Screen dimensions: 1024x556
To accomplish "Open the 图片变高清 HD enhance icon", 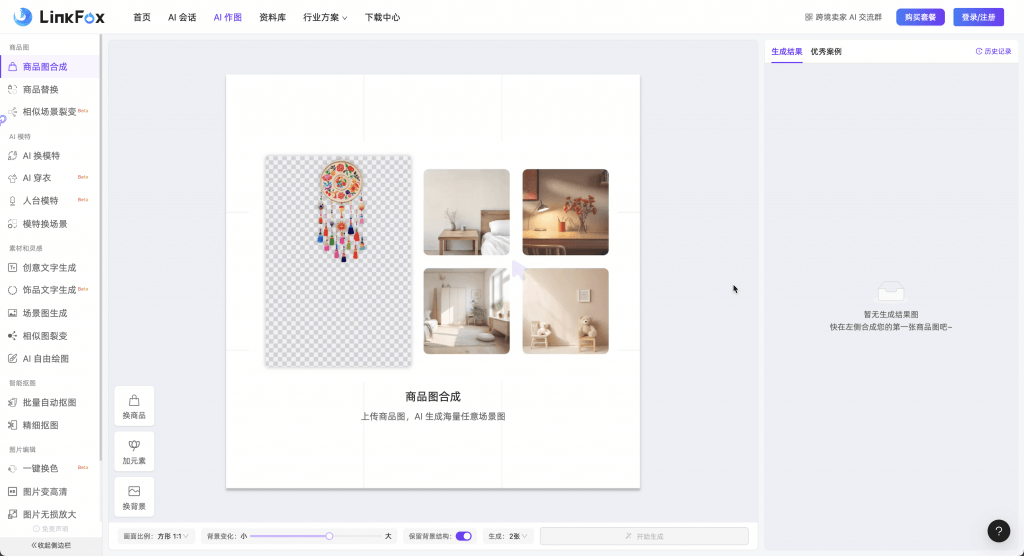I will click(13, 491).
